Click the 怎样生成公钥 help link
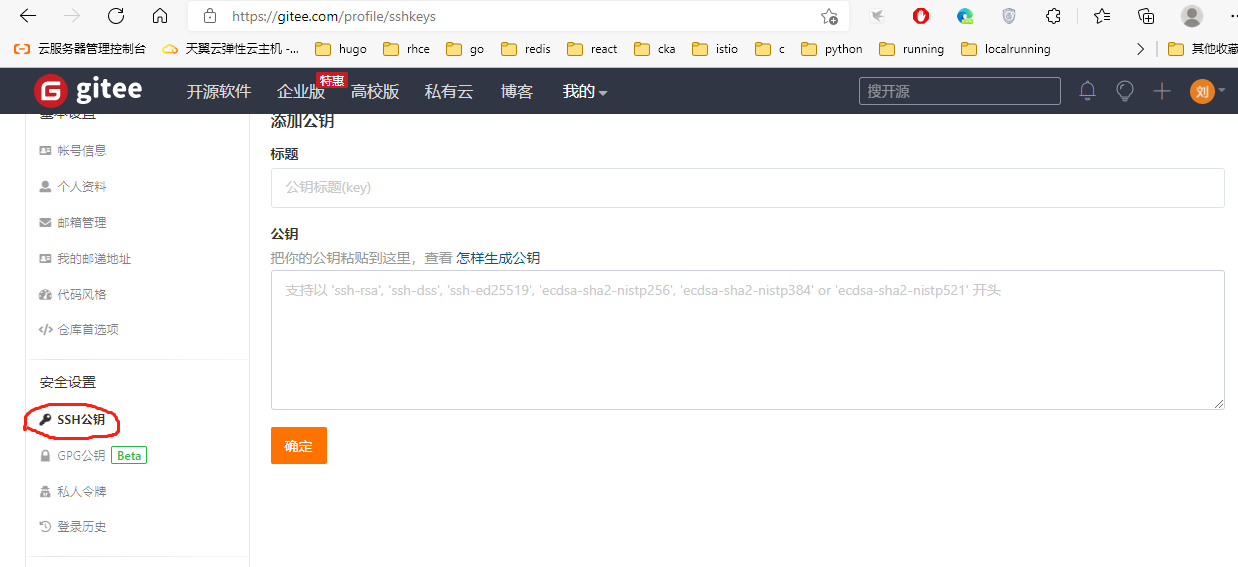Image resolution: width=1238 pixels, height=567 pixels. 498,258
